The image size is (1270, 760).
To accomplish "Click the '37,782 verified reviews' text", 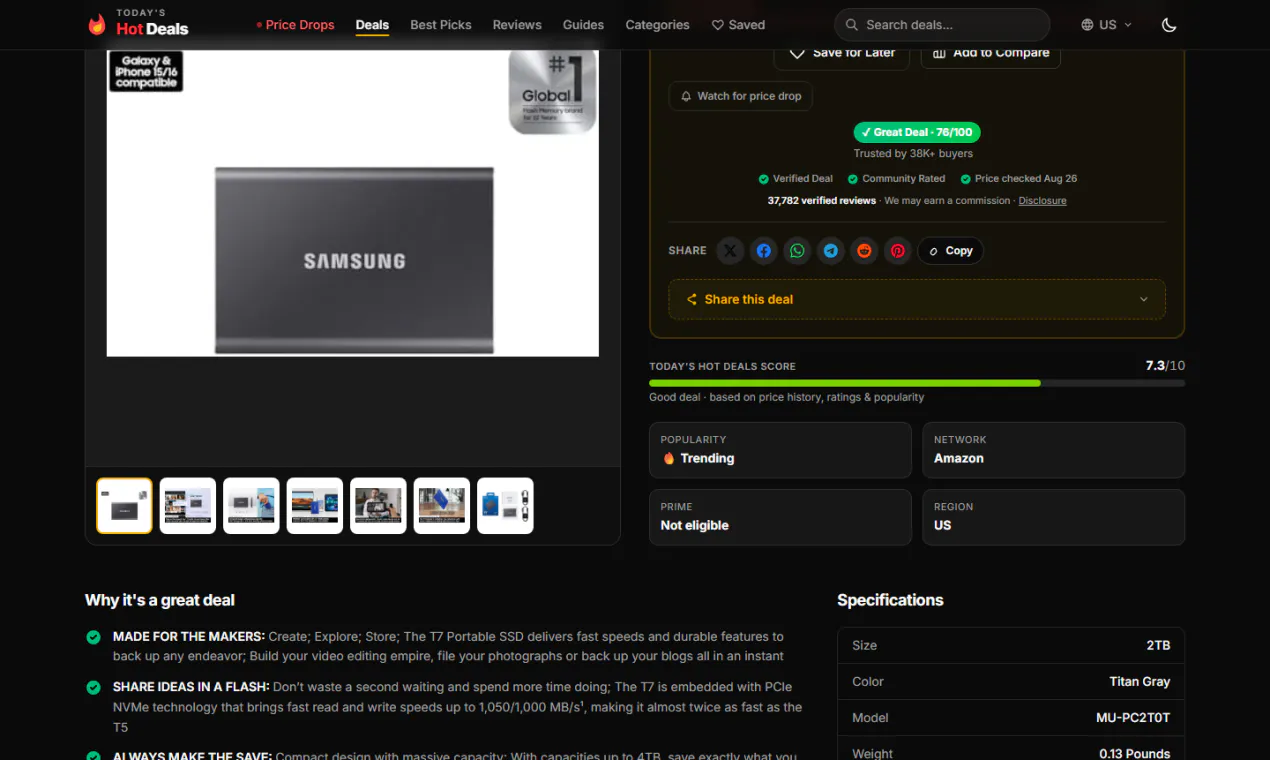I will point(822,201).
